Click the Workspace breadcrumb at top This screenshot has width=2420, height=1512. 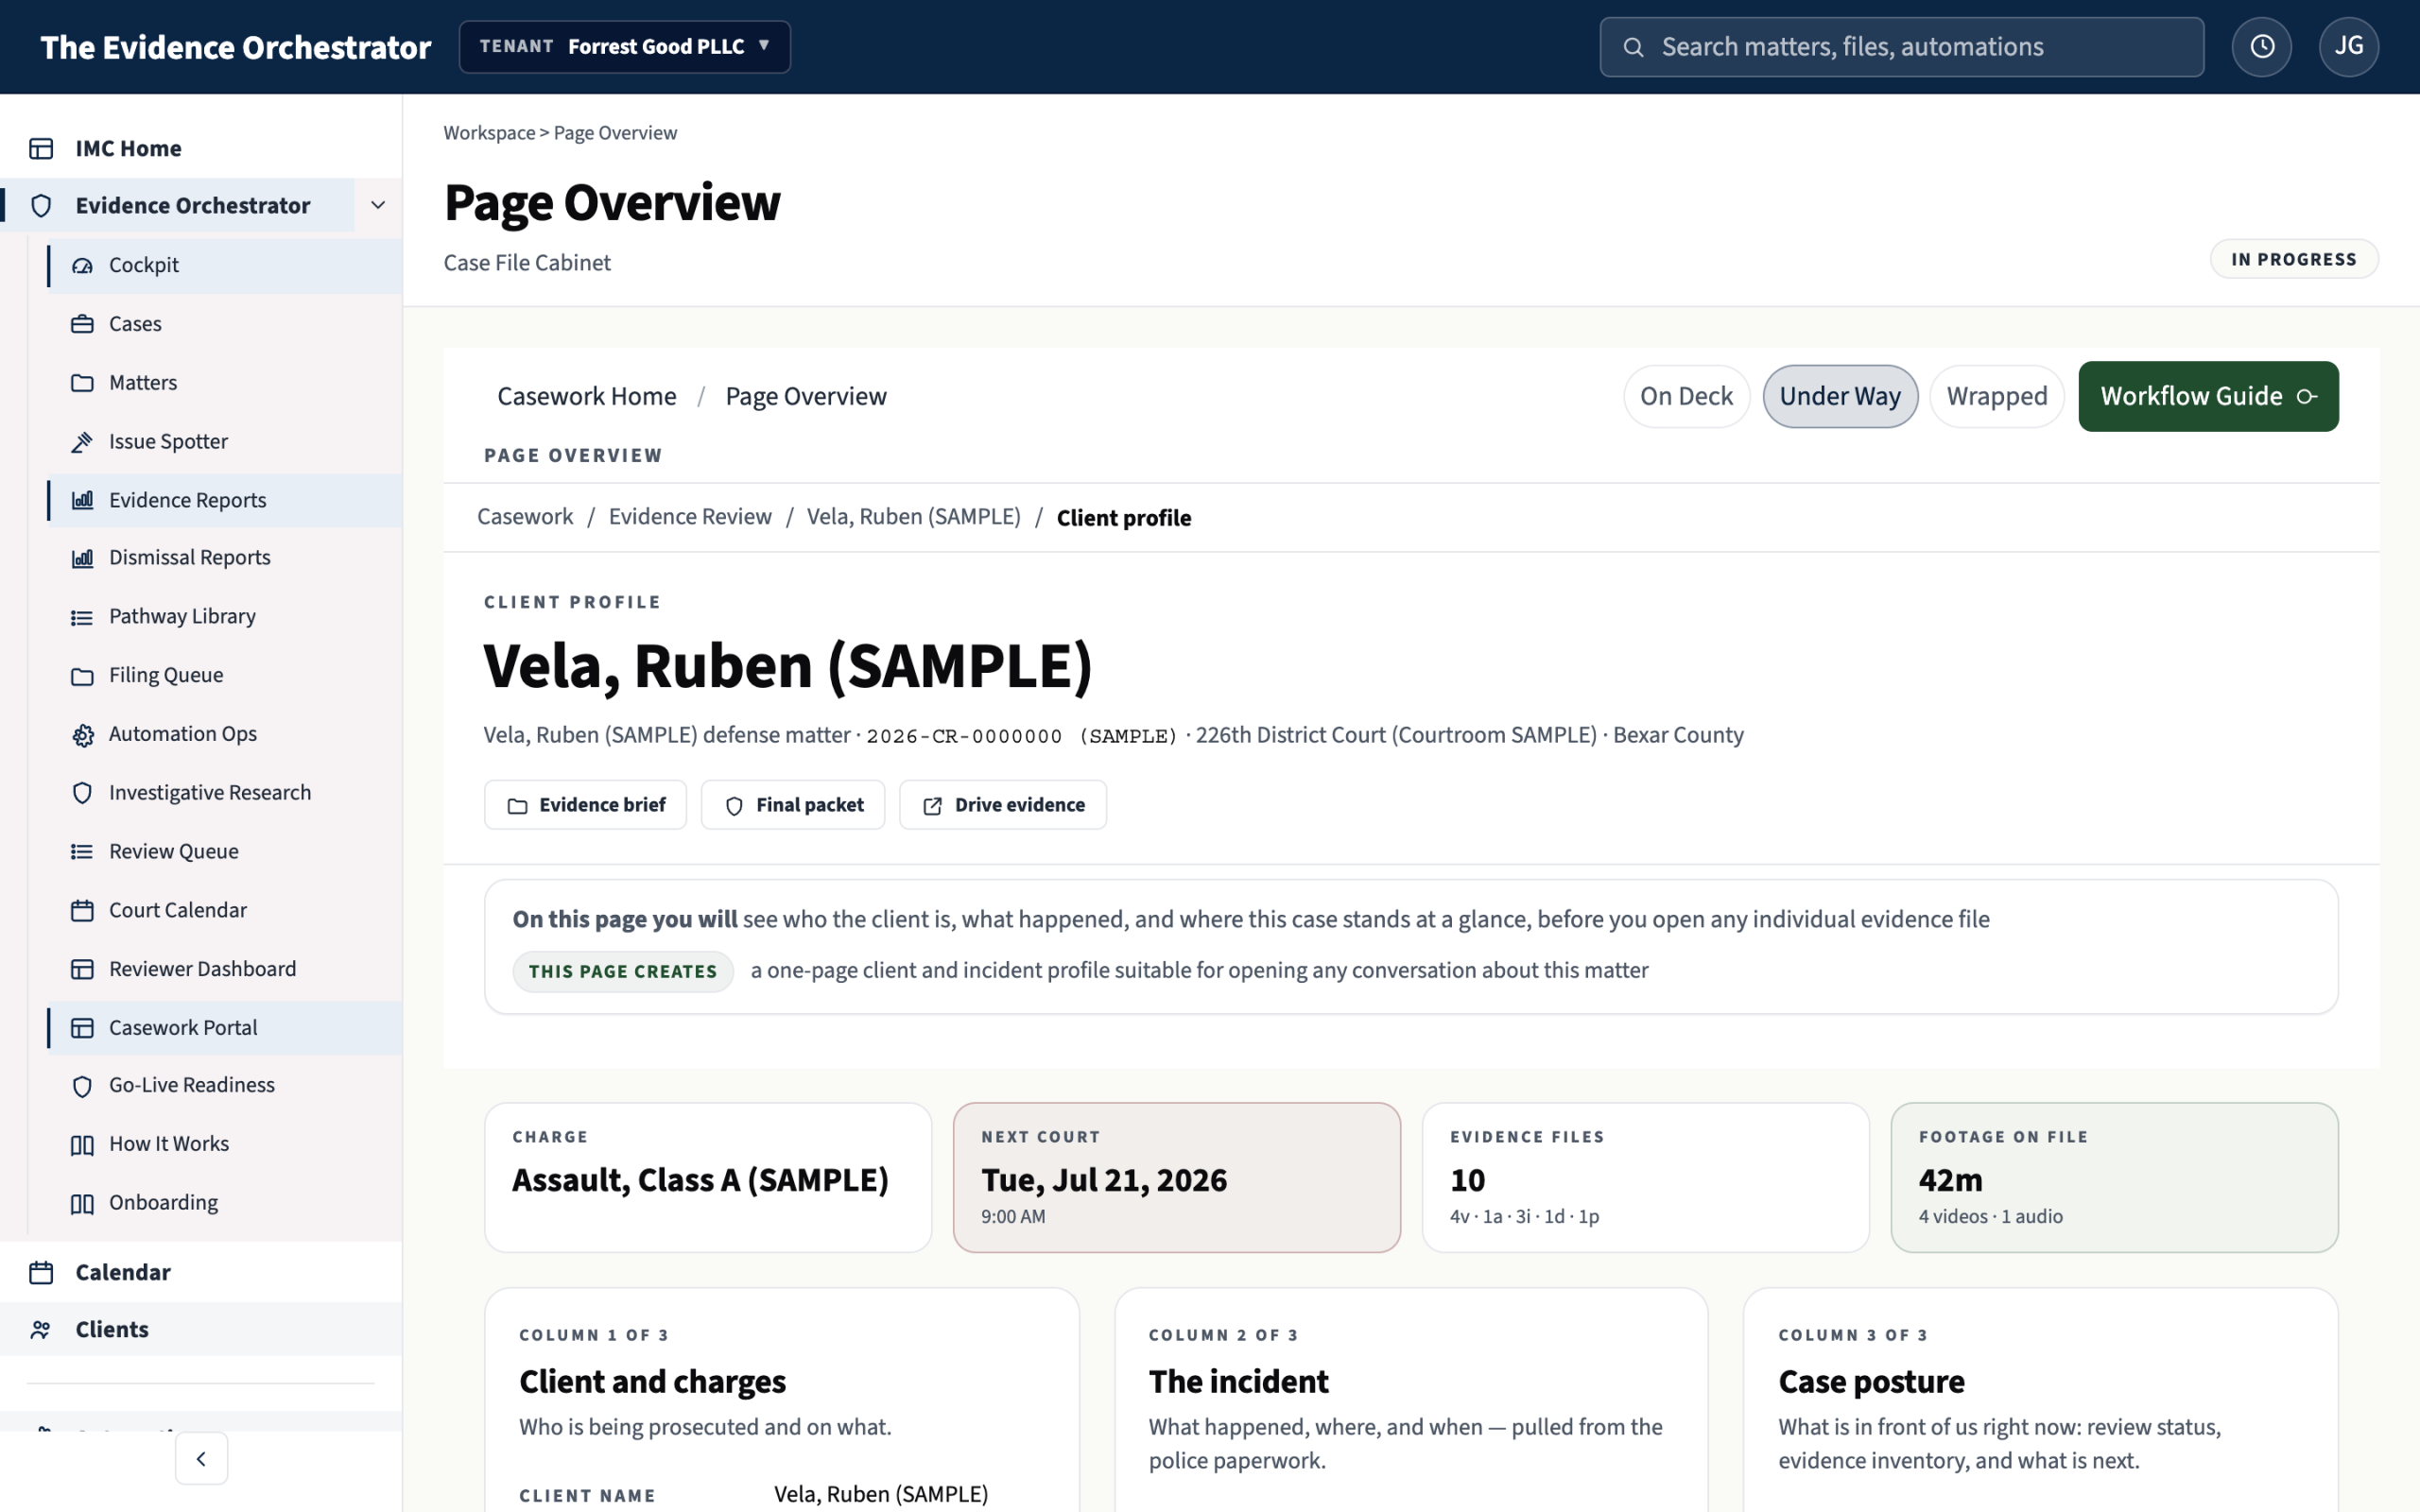(x=489, y=133)
